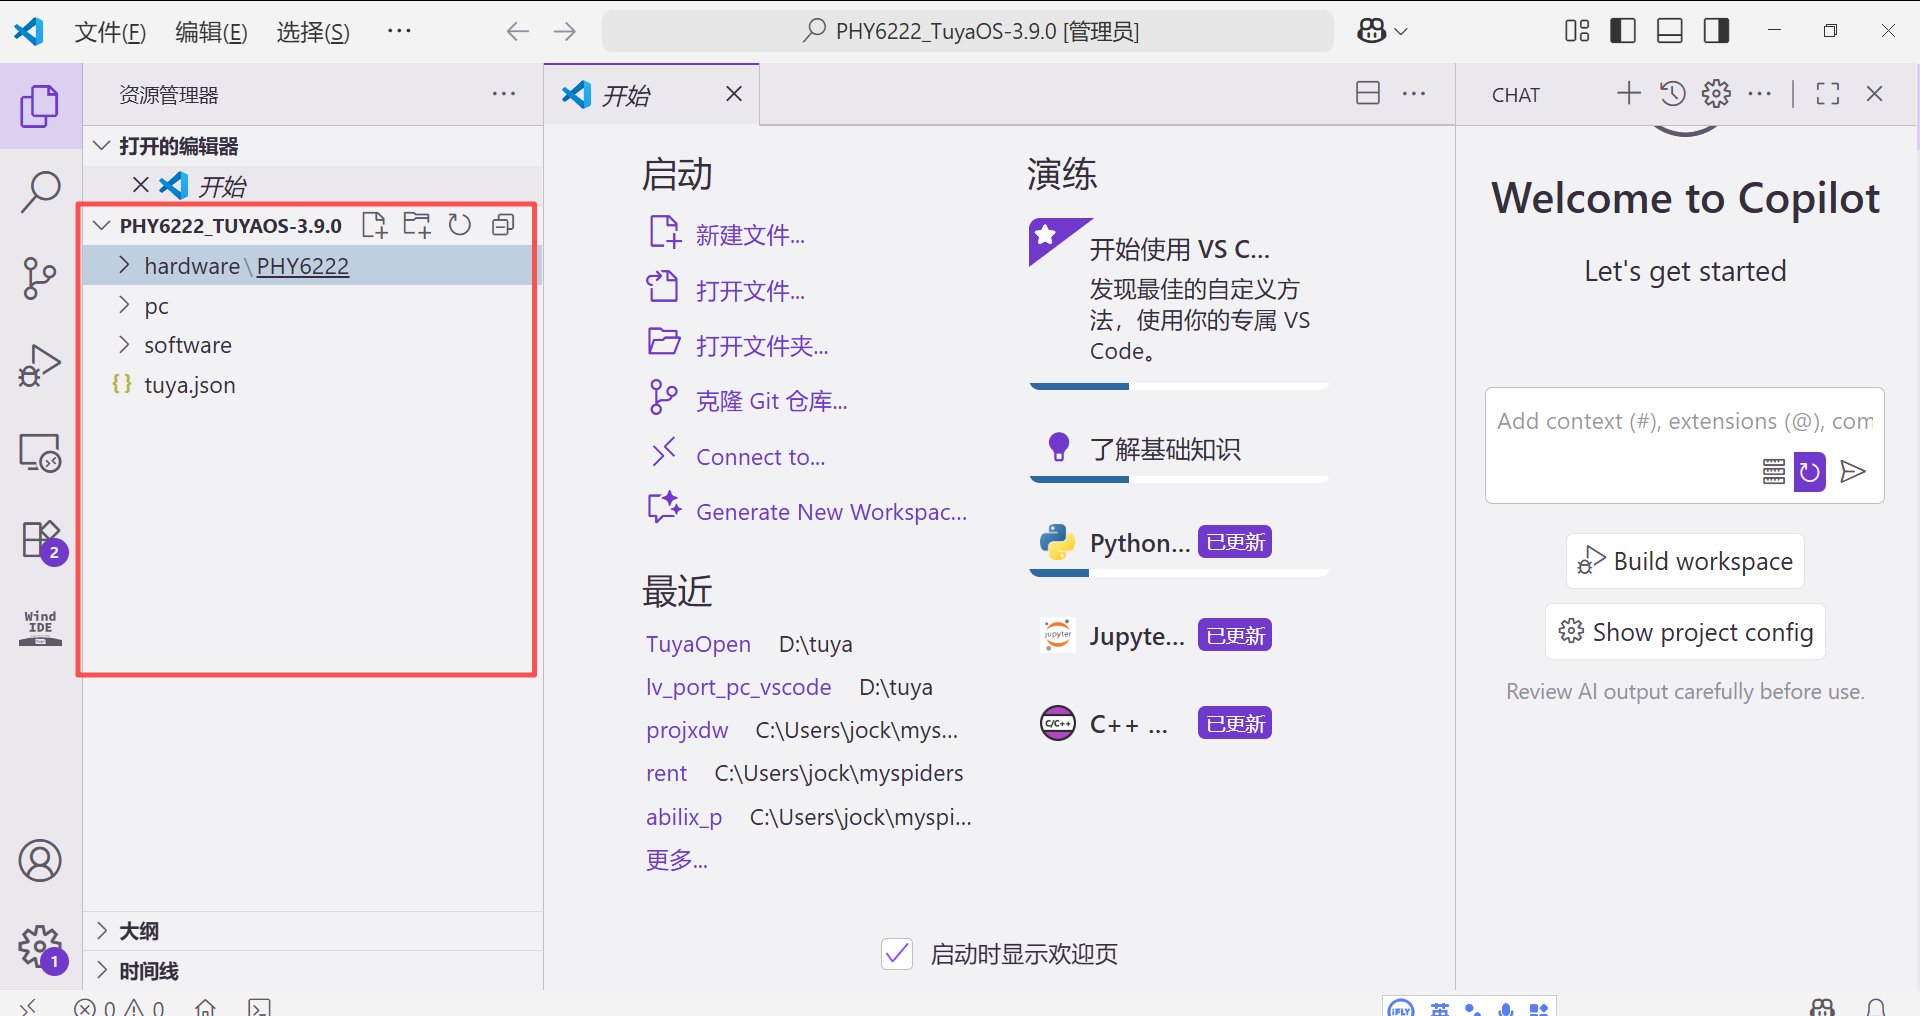The height and width of the screenshot is (1016, 1920).
Task: Click the Build workspace button
Action: 1684,561
